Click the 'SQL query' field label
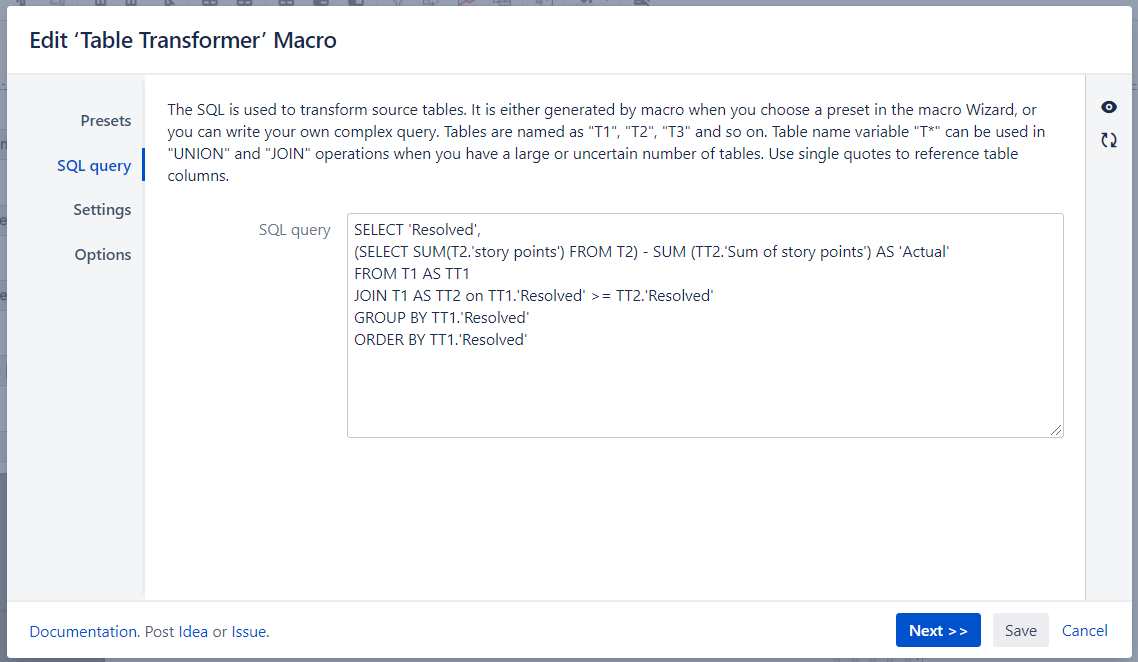The height and width of the screenshot is (662, 1138). pos(294,230)
